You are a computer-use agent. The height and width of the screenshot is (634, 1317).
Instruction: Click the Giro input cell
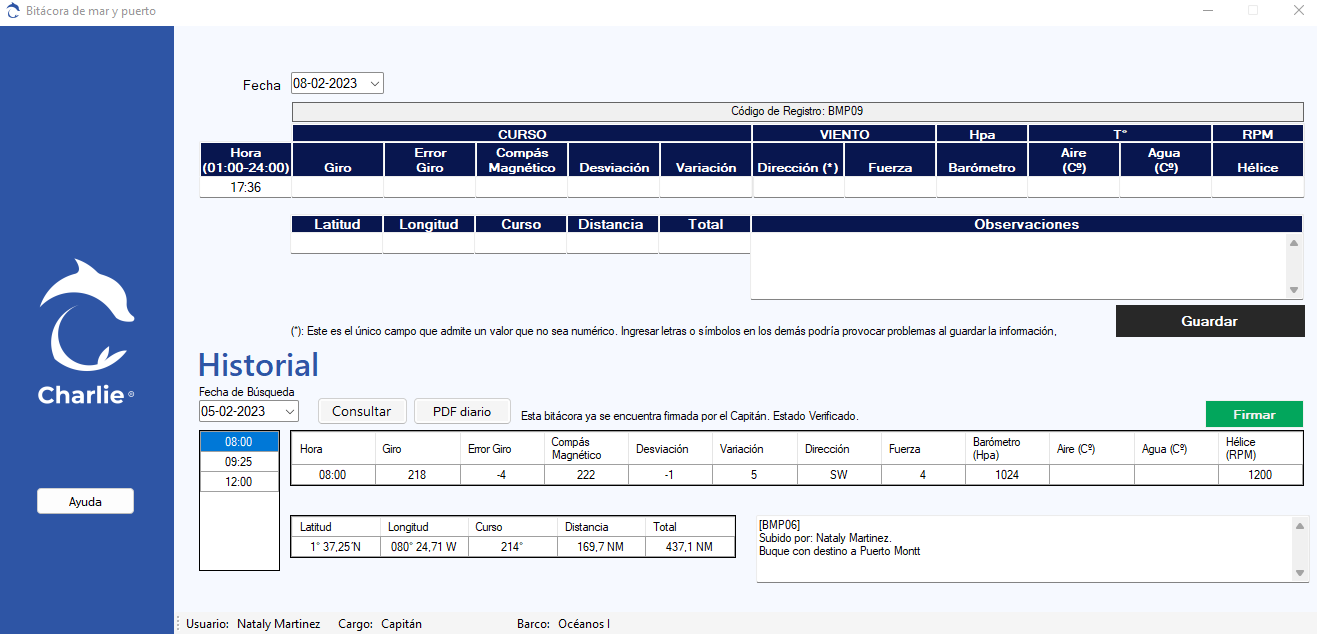tap(337, 187)
